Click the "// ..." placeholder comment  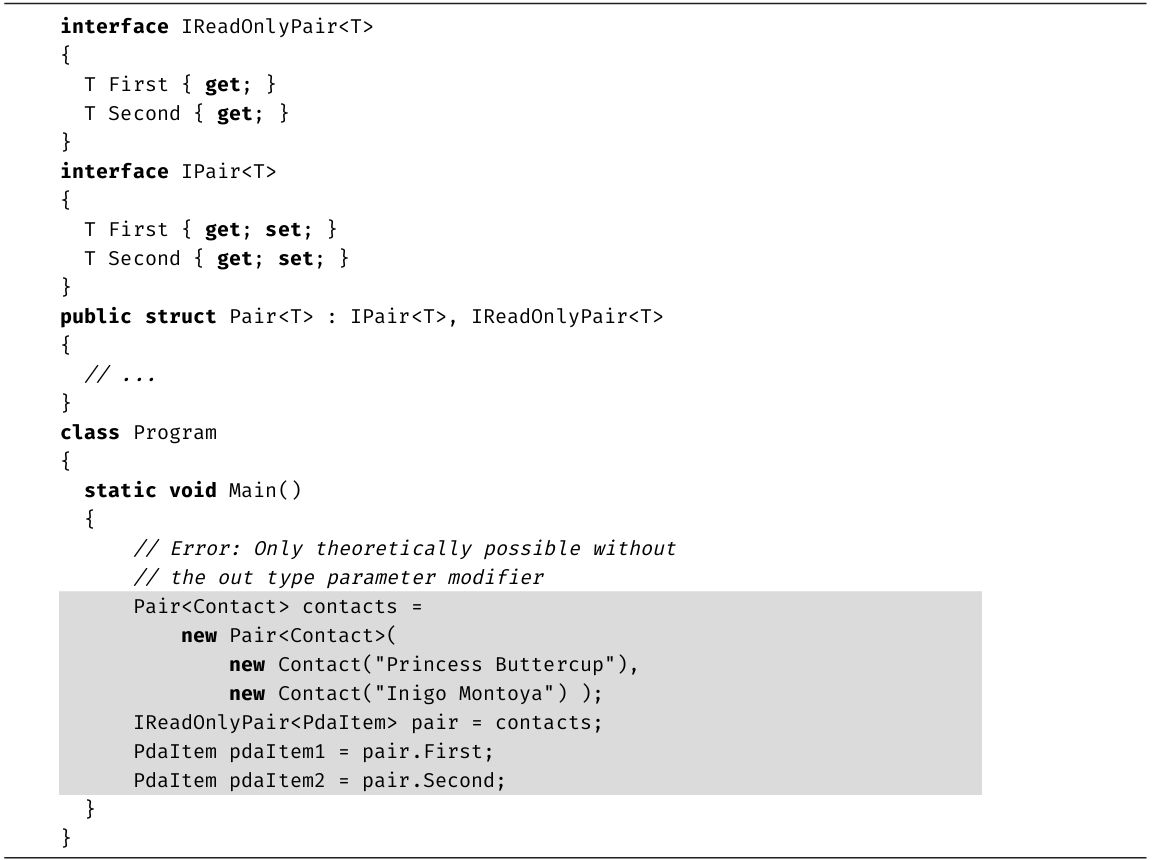tap(120, 376)
